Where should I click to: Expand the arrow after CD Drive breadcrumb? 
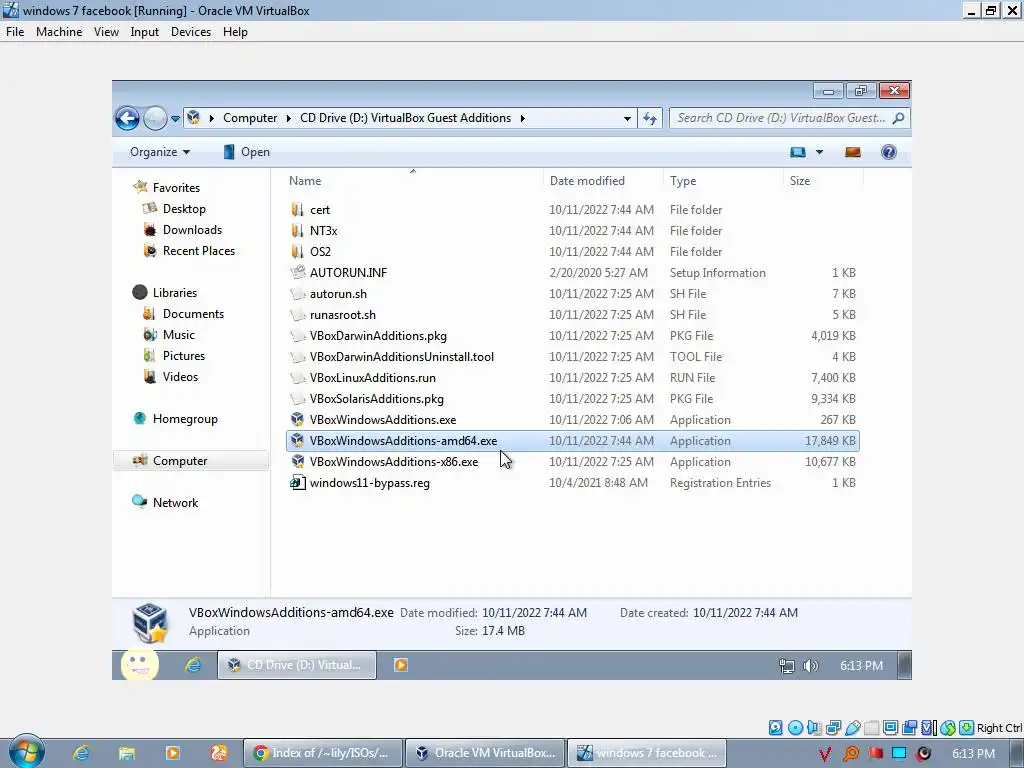[522, 118]
